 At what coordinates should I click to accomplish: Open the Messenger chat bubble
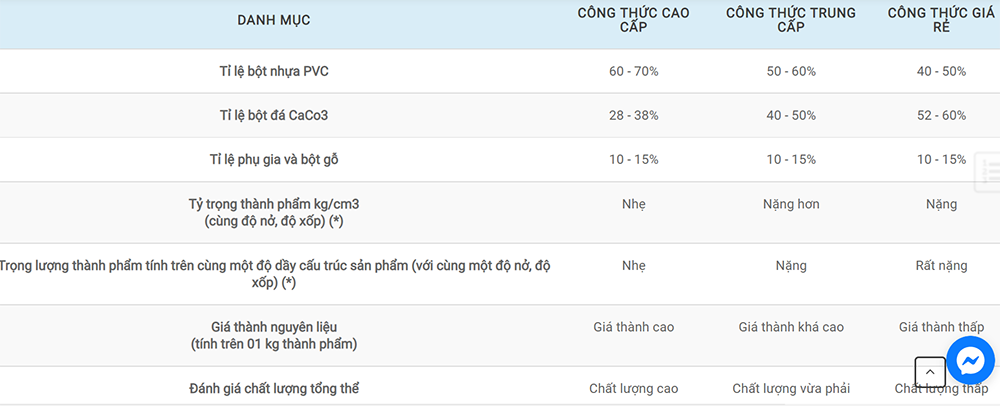tap(970, 360)
